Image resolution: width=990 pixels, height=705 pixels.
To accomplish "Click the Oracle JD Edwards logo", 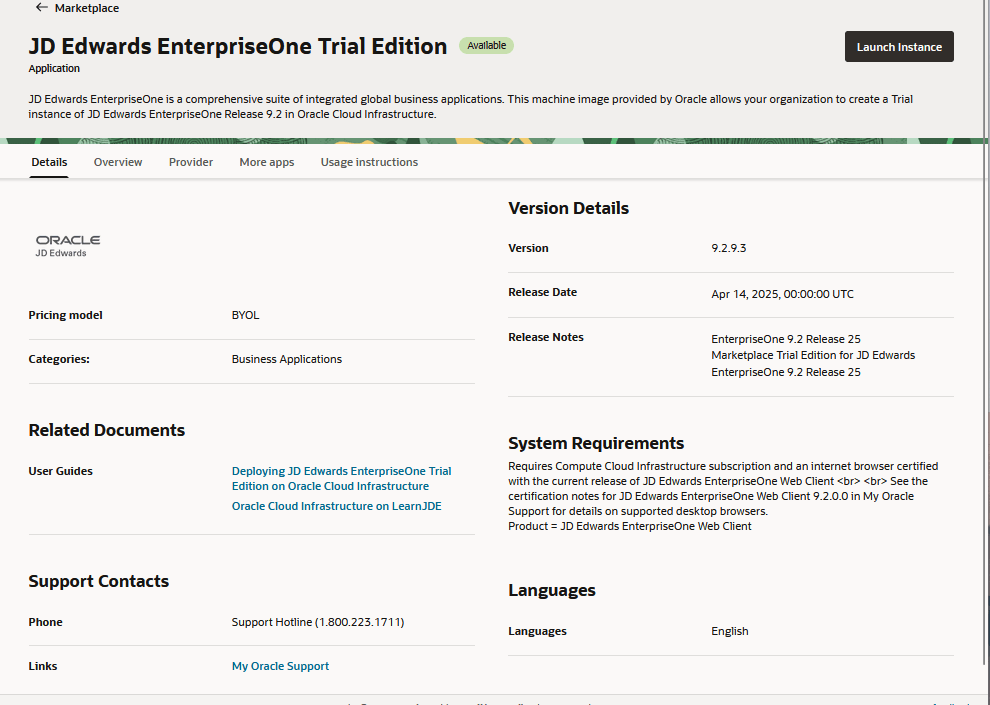I will 68,246.
